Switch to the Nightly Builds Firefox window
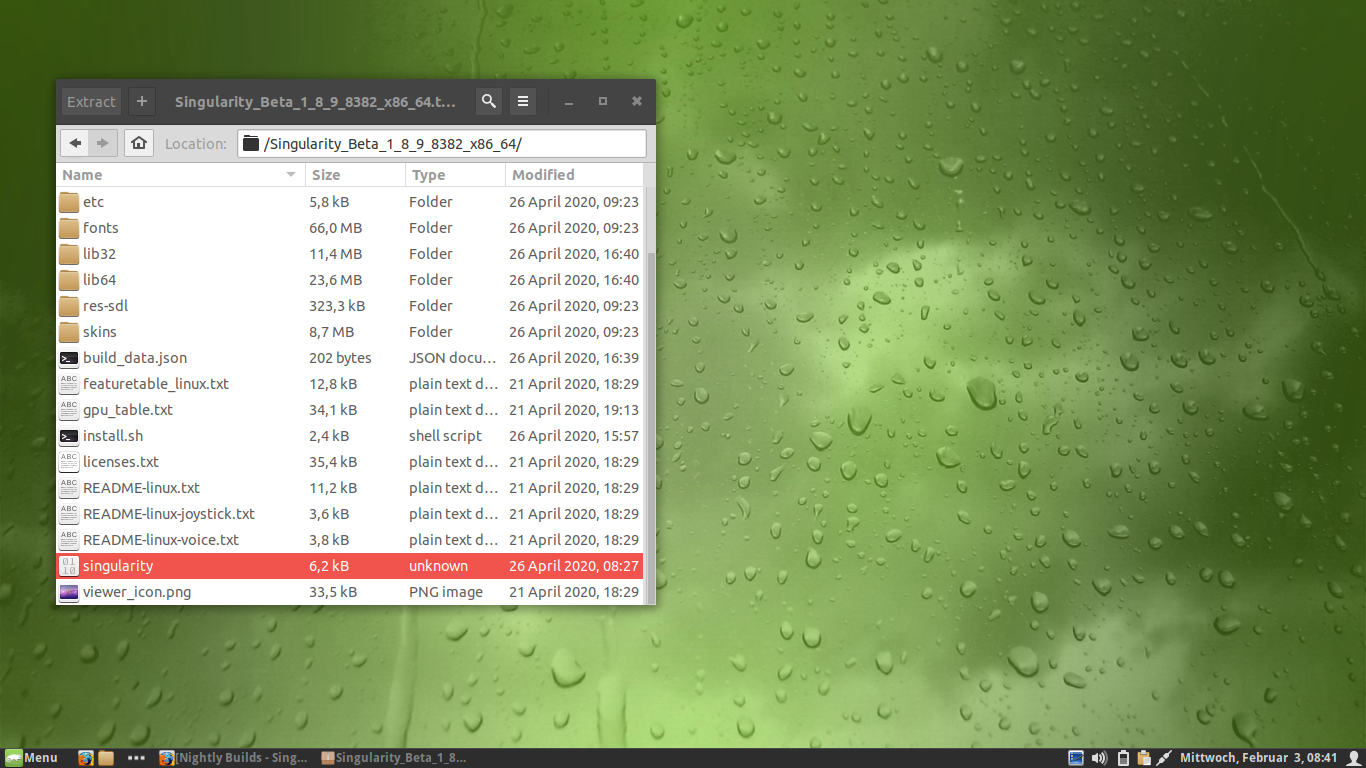This screenshot has width=1366, height=768. point(233,758)
